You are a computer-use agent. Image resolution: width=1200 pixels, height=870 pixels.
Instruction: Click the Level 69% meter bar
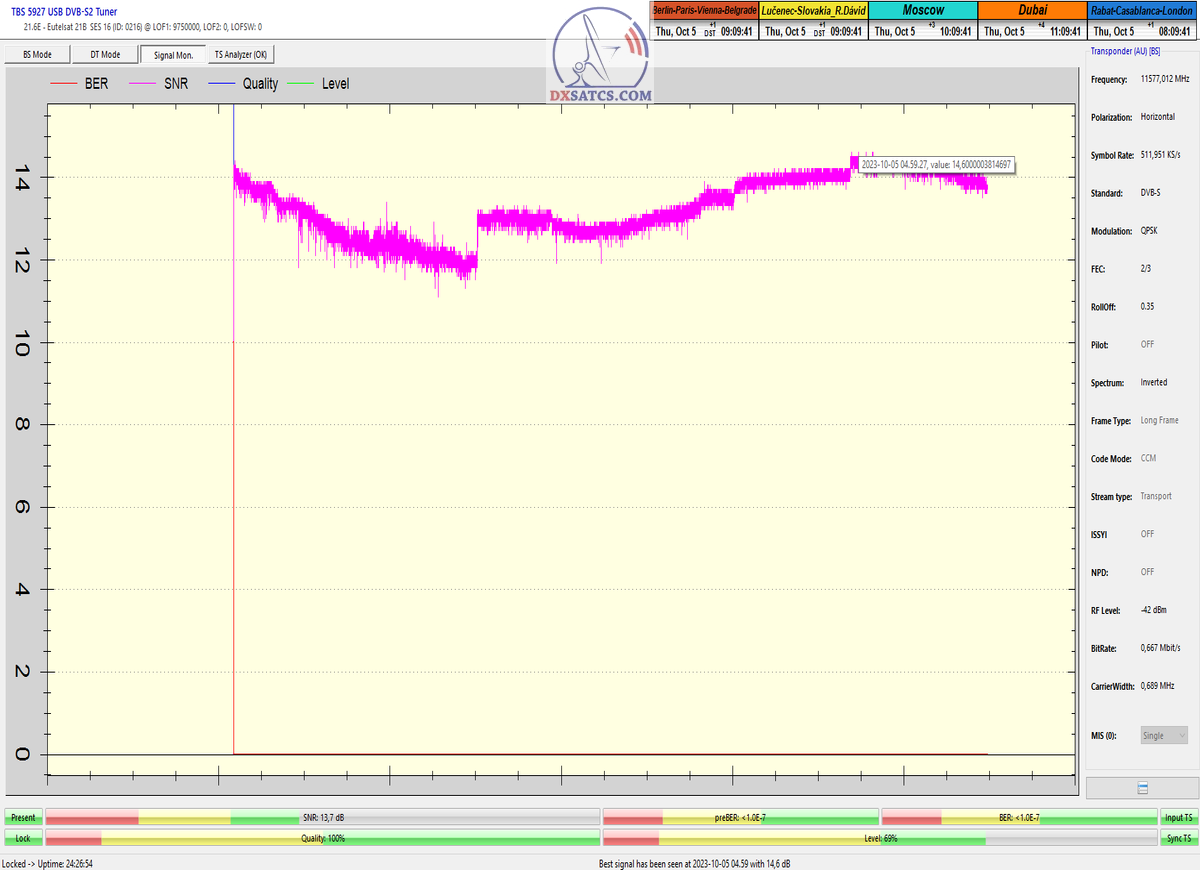880,838
